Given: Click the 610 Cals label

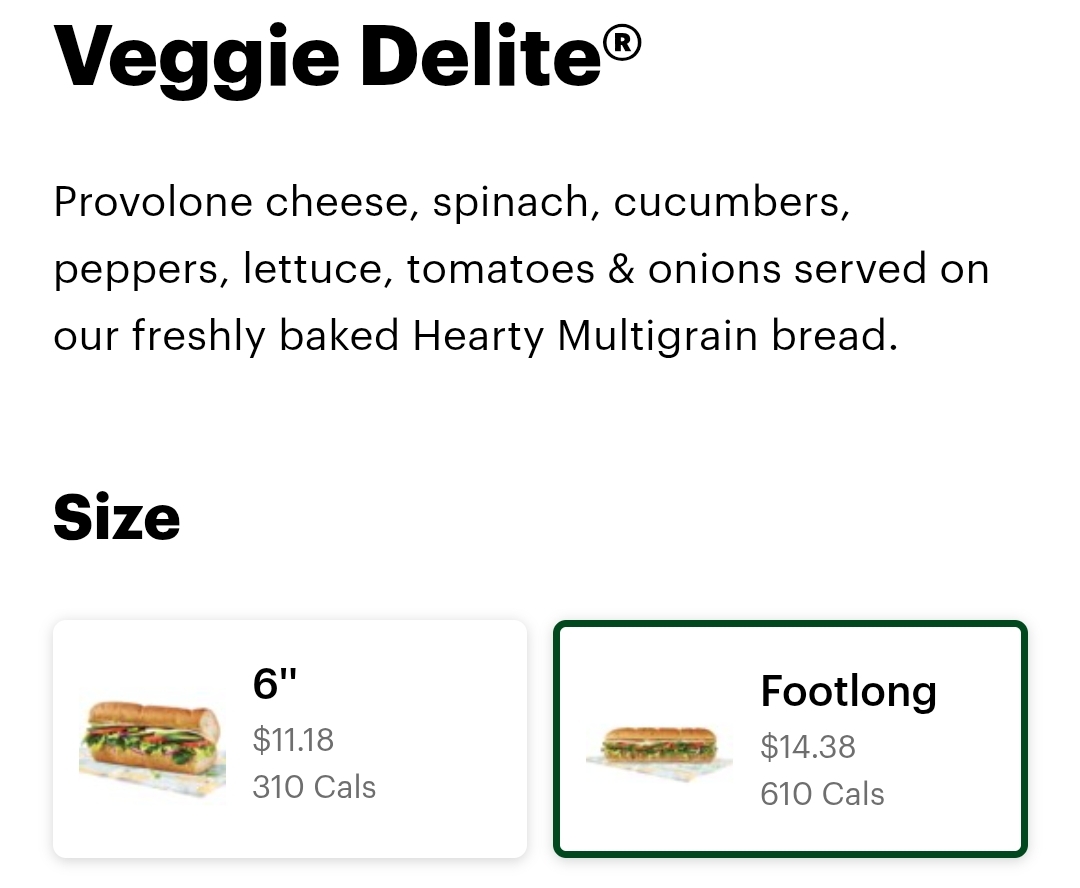Looking at the screenshot, I should 822,794.
